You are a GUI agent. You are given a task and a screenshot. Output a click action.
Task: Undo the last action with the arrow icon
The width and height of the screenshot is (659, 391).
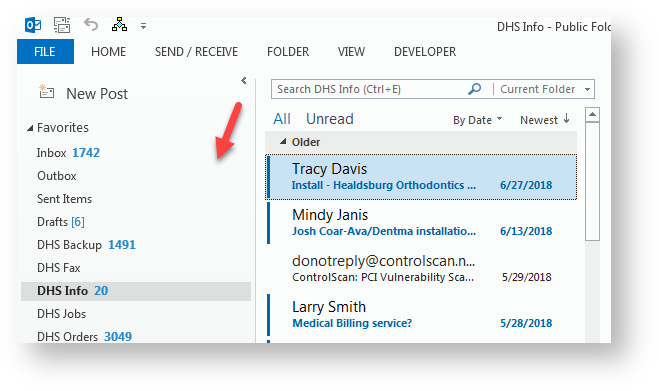(x=91, y=25)
